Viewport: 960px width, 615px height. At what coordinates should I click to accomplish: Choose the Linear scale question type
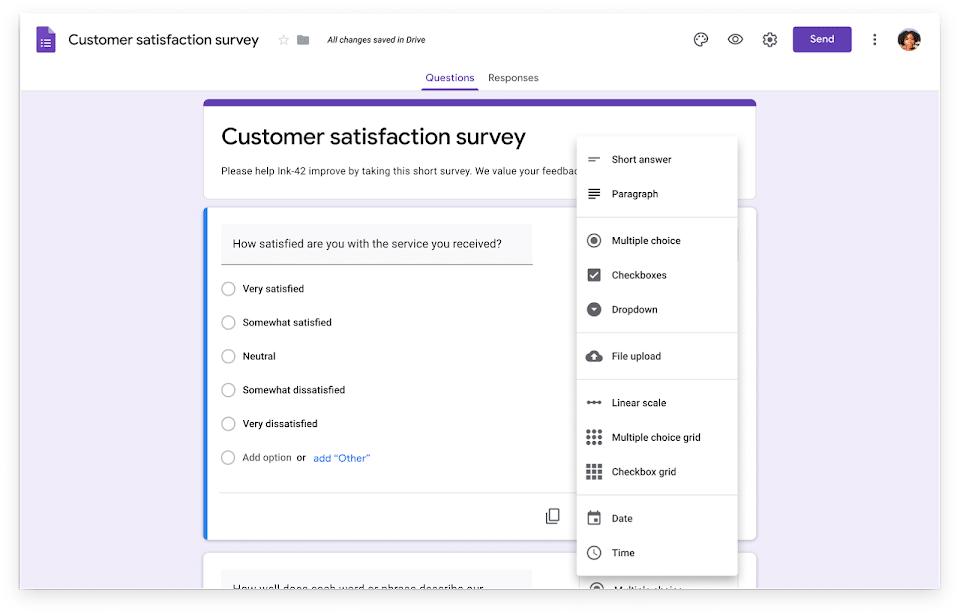pos(637,402)
